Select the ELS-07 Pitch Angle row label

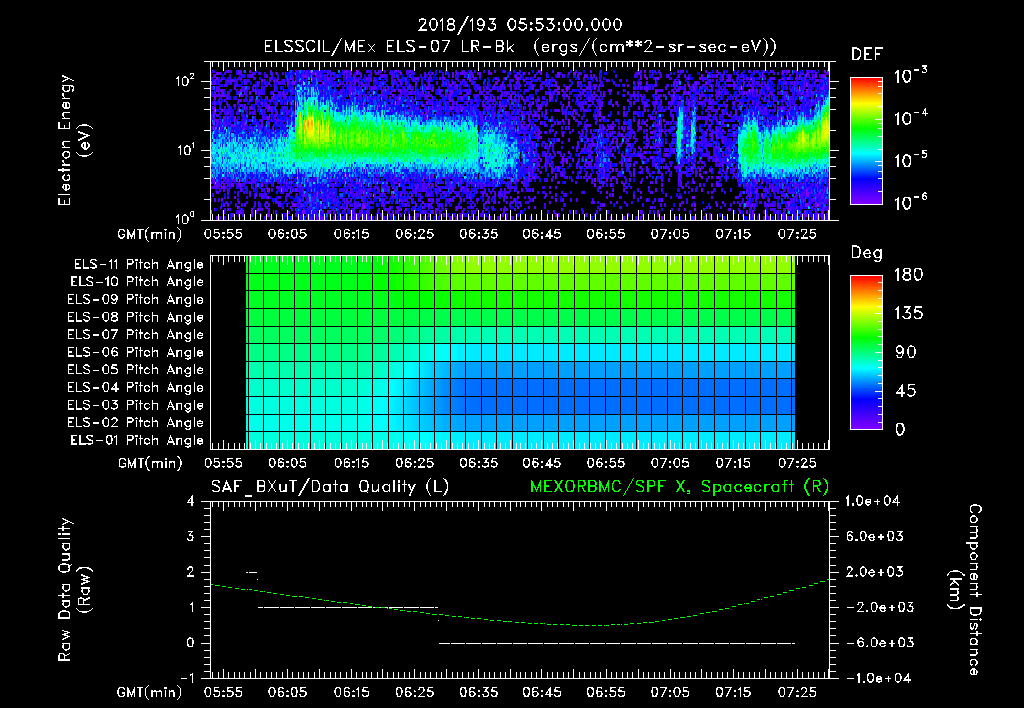(x=135, y=335)
